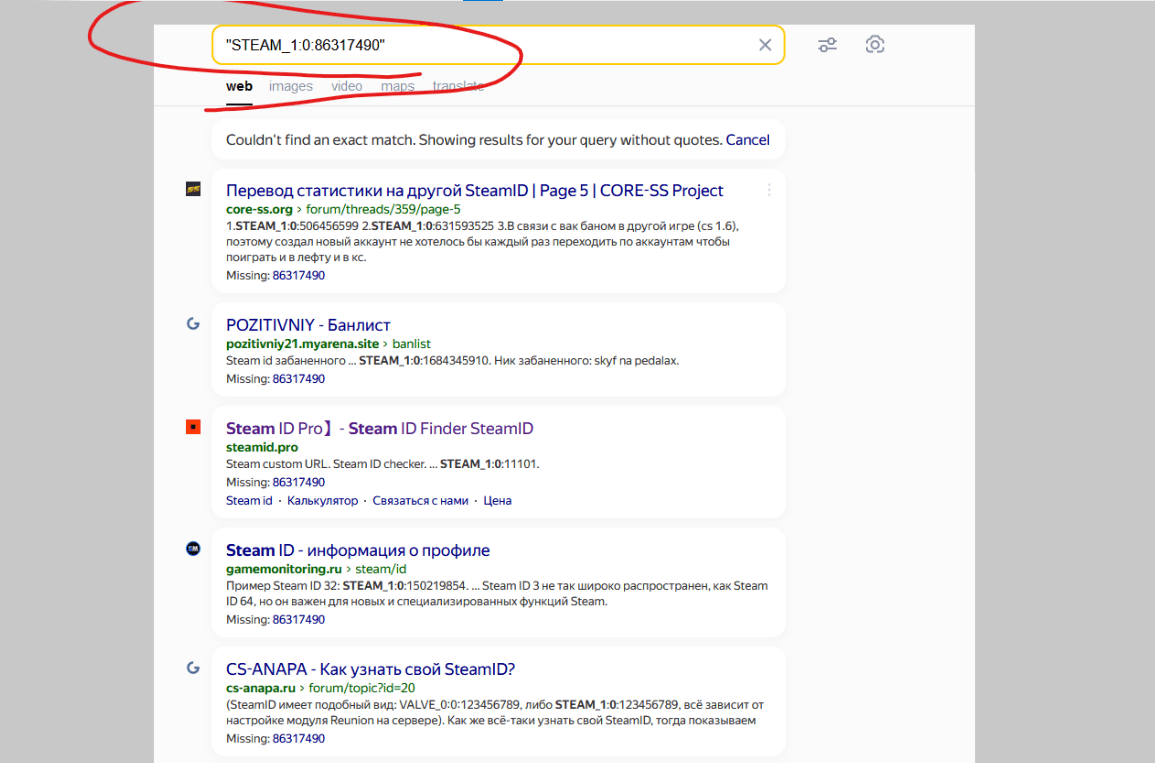Open CS-ANAPA Как узнать свой SteamID result
Screen dimensions: 1155x763
tap(371, 669)
